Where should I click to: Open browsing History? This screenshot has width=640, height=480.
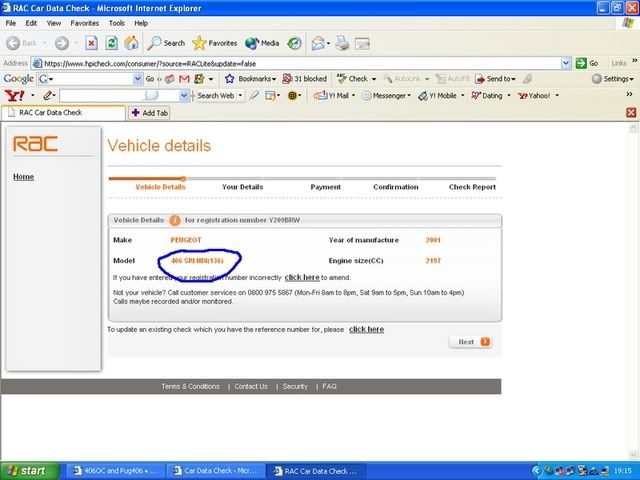(294, 43)
